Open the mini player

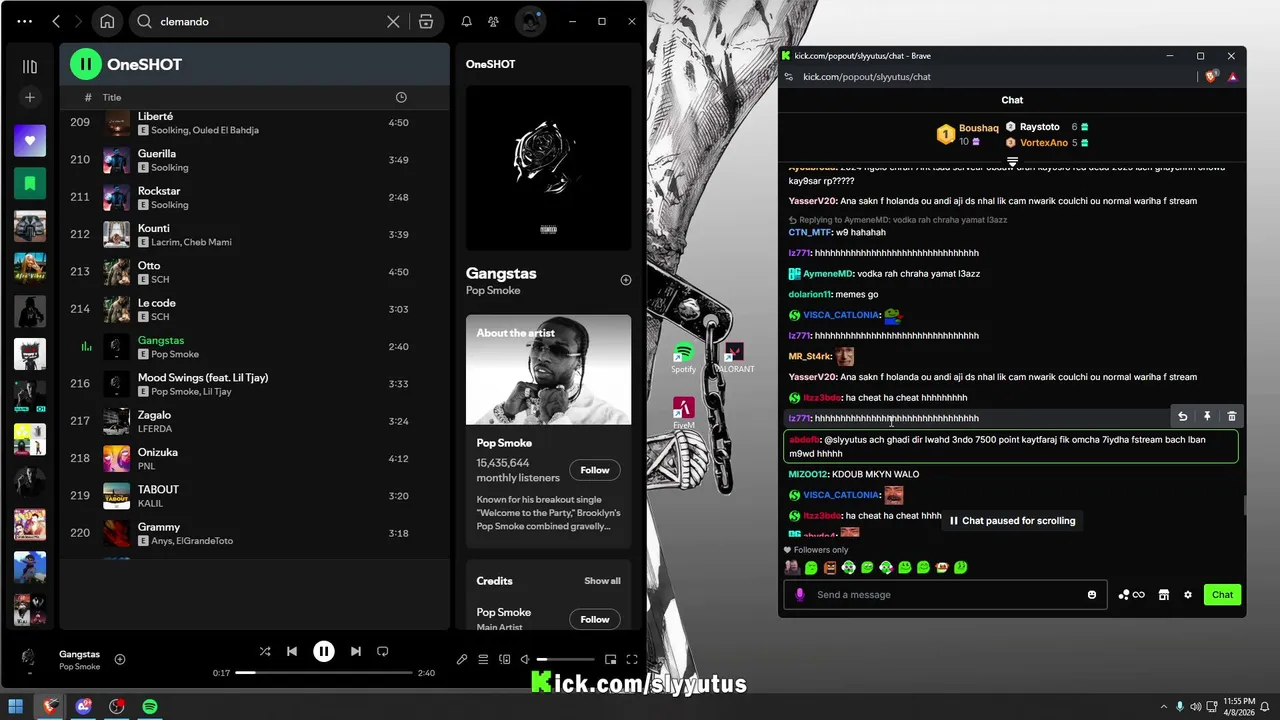coord(611,659)
